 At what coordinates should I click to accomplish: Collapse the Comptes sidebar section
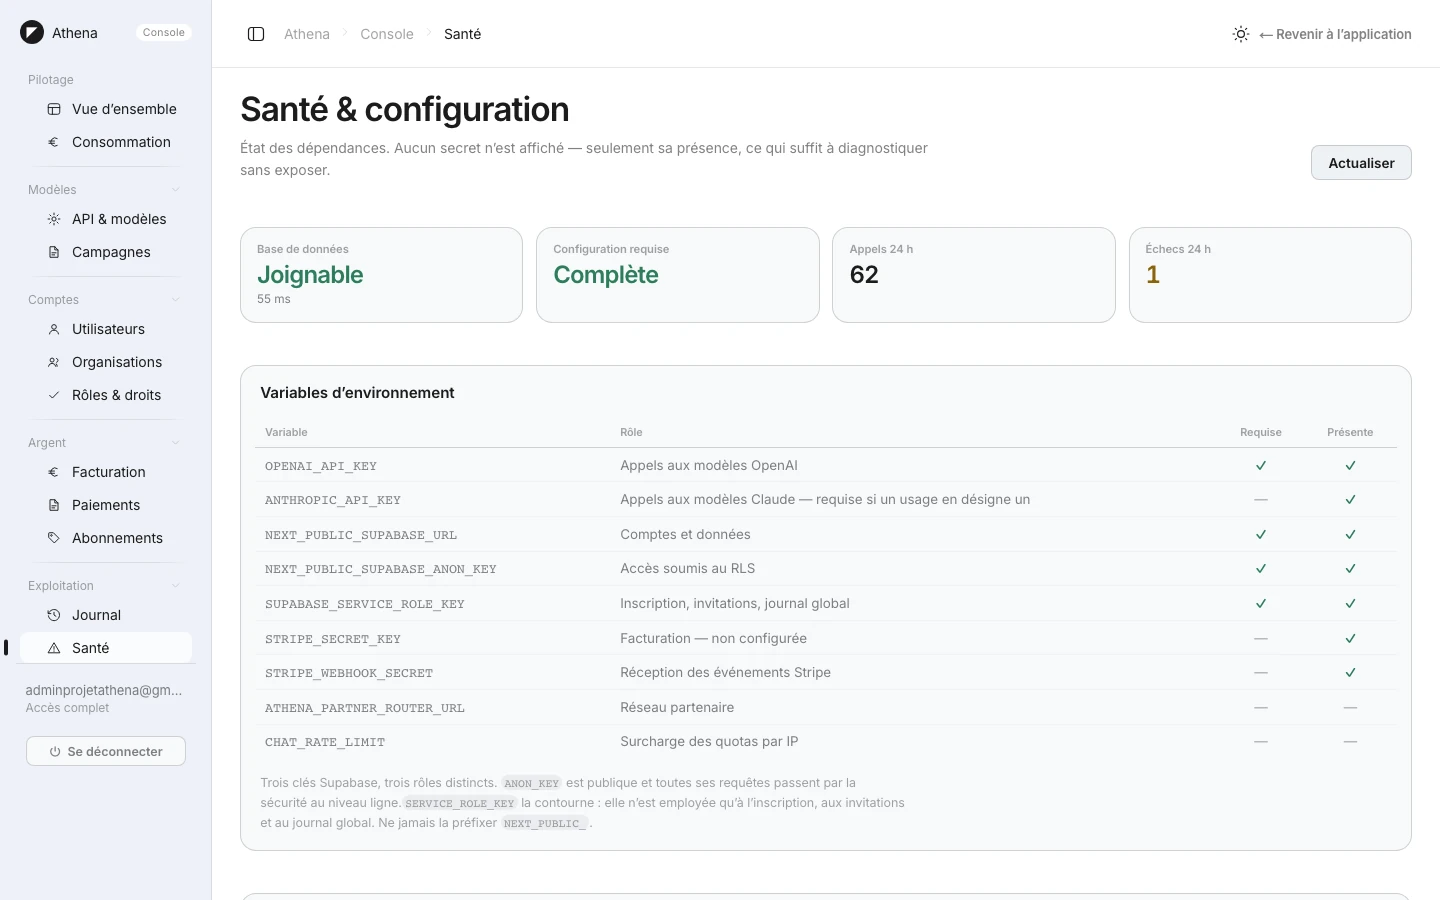[x=176, y=300]
